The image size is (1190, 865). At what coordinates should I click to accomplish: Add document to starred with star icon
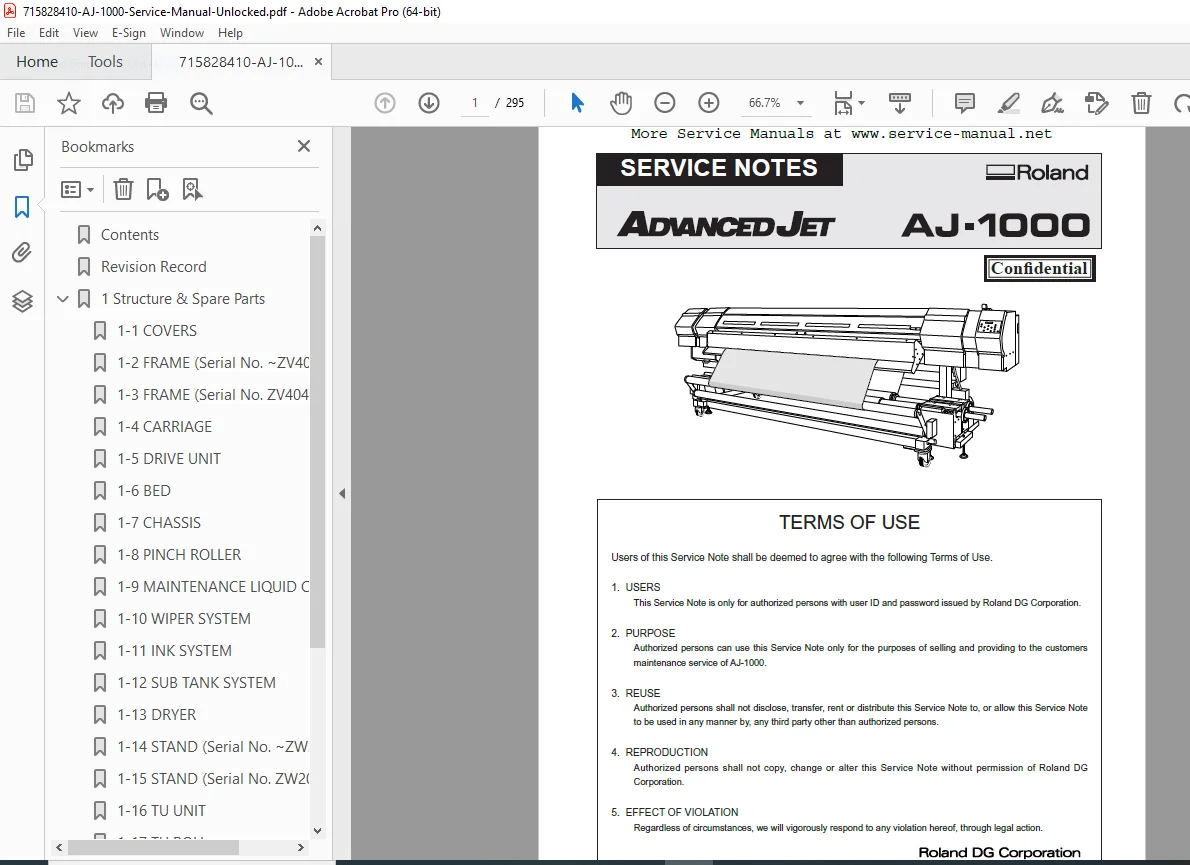coord(69,102)
